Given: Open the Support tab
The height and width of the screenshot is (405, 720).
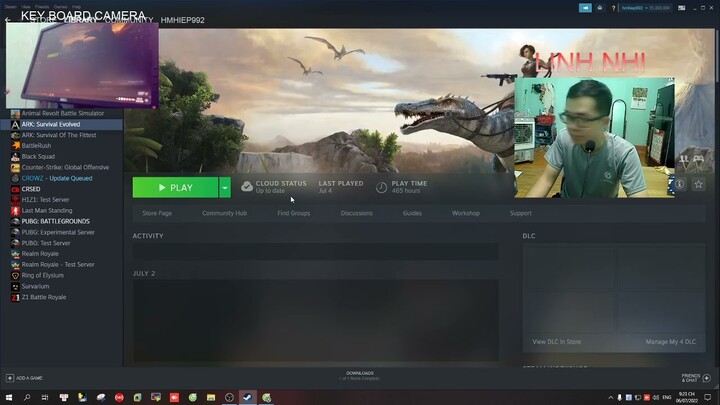Looking at the screenshot, I should [521, 213].
